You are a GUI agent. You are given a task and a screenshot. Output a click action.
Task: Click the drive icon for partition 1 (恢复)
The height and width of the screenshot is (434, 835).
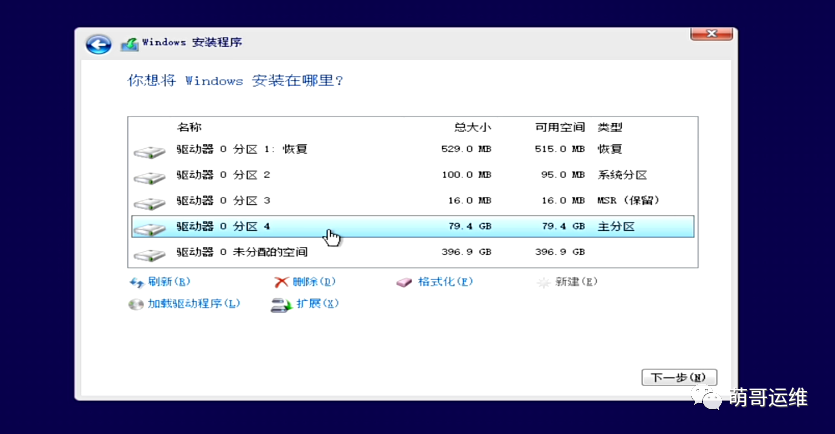[150, 151]
